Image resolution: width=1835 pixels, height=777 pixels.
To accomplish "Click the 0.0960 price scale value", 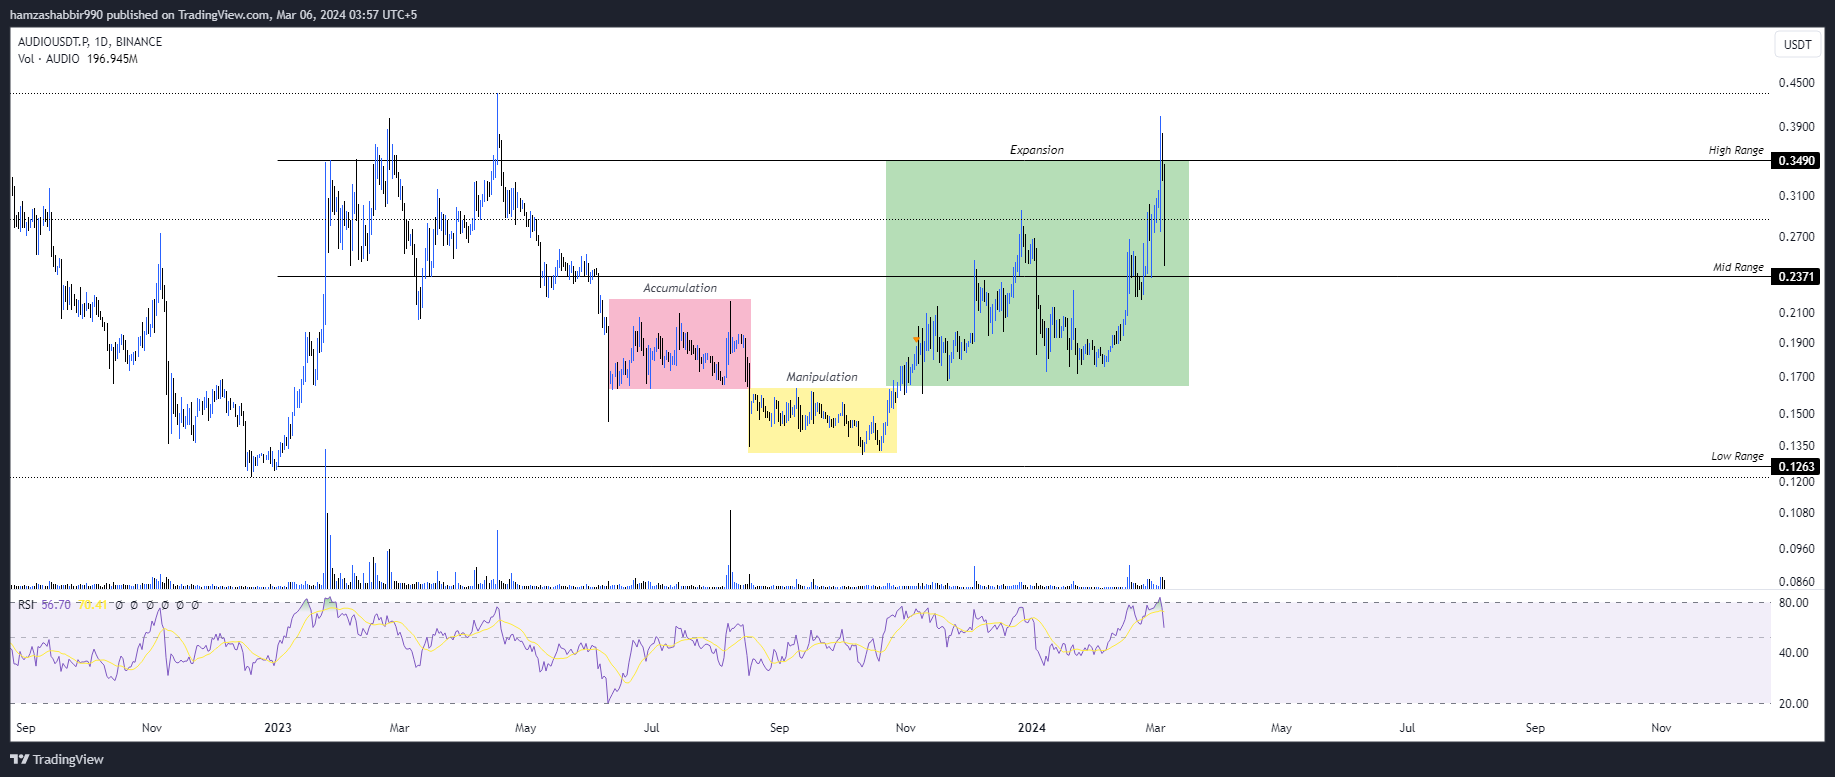I will [x=1796, y=549].
